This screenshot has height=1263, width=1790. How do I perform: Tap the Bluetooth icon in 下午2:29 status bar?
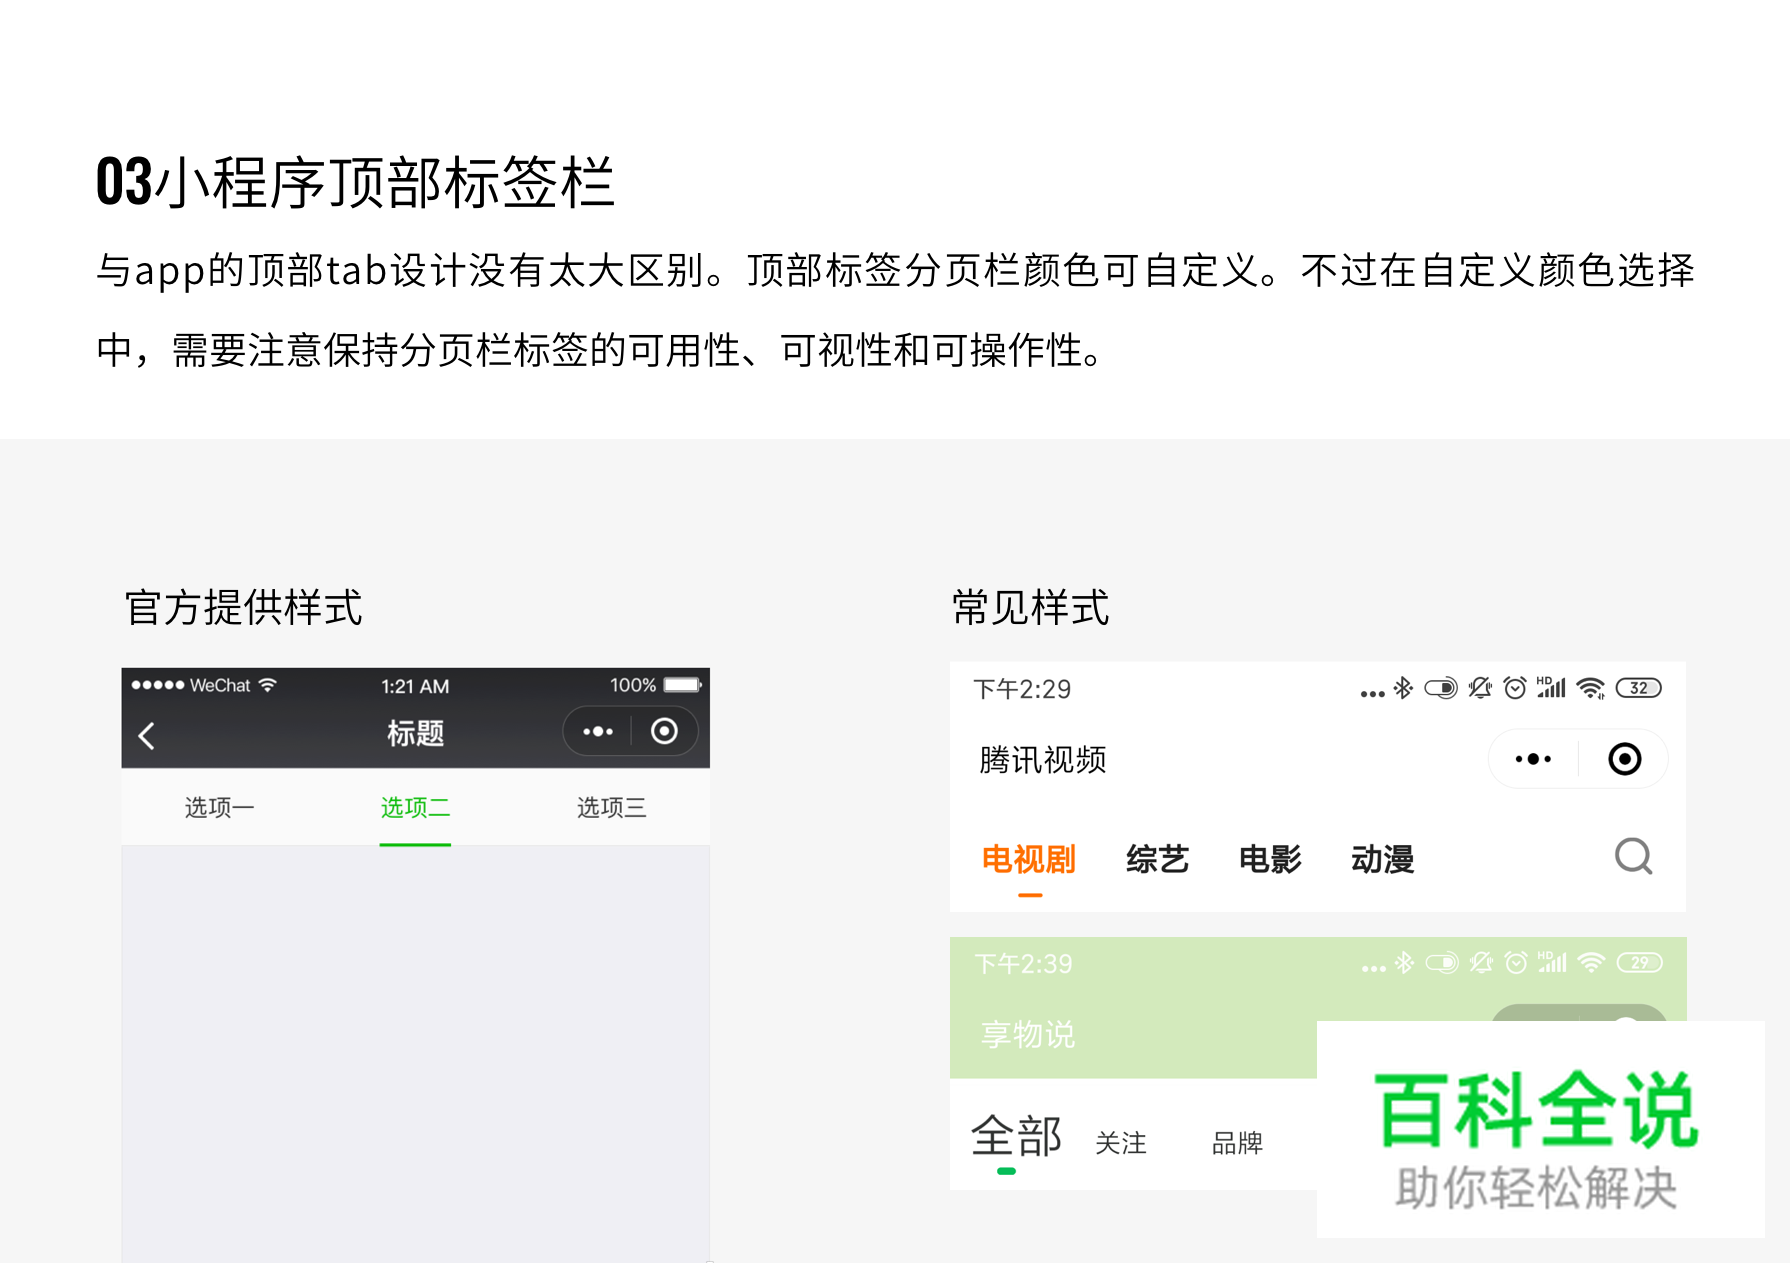(x=1402, y=688)
